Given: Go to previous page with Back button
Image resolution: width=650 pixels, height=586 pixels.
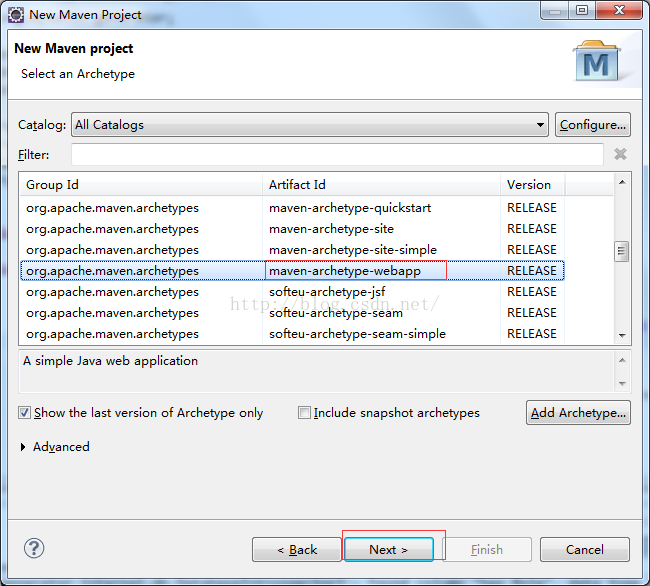Looking at the screenshot, I should [297, 550].
